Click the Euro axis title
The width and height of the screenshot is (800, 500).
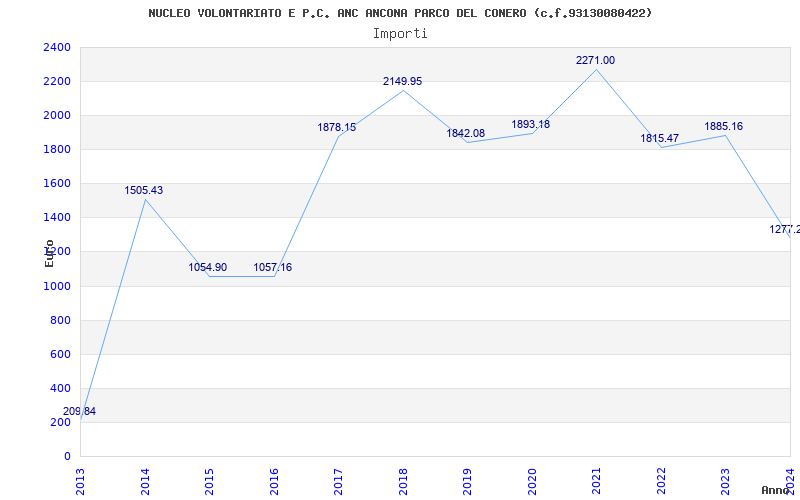(x=49, y=254)
